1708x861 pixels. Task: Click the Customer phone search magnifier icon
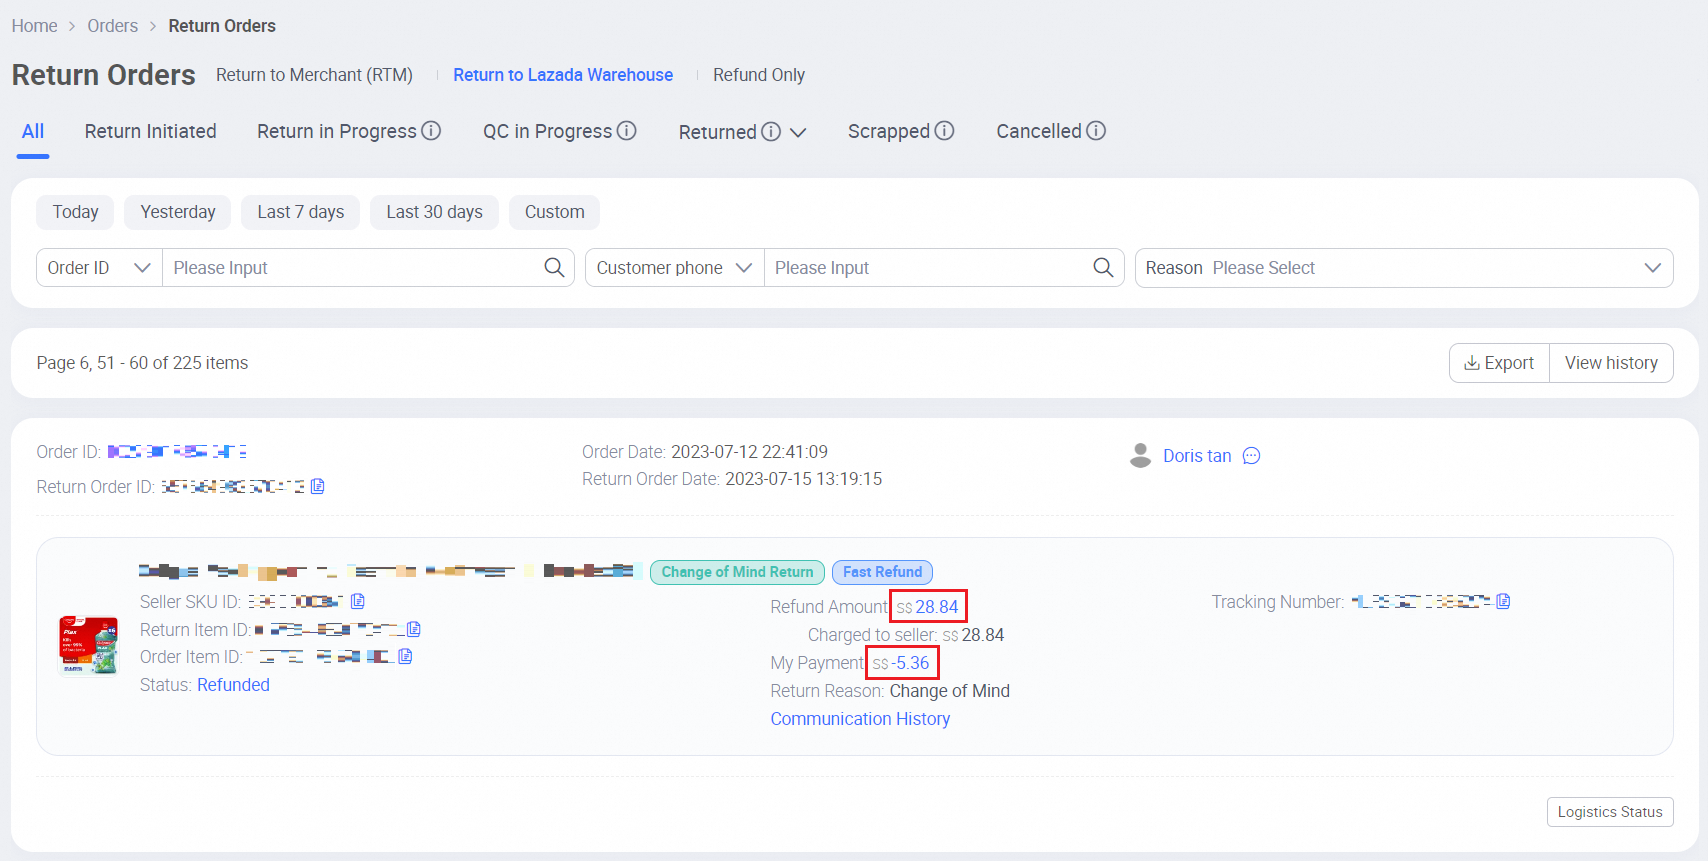[x=1103, y=268]
